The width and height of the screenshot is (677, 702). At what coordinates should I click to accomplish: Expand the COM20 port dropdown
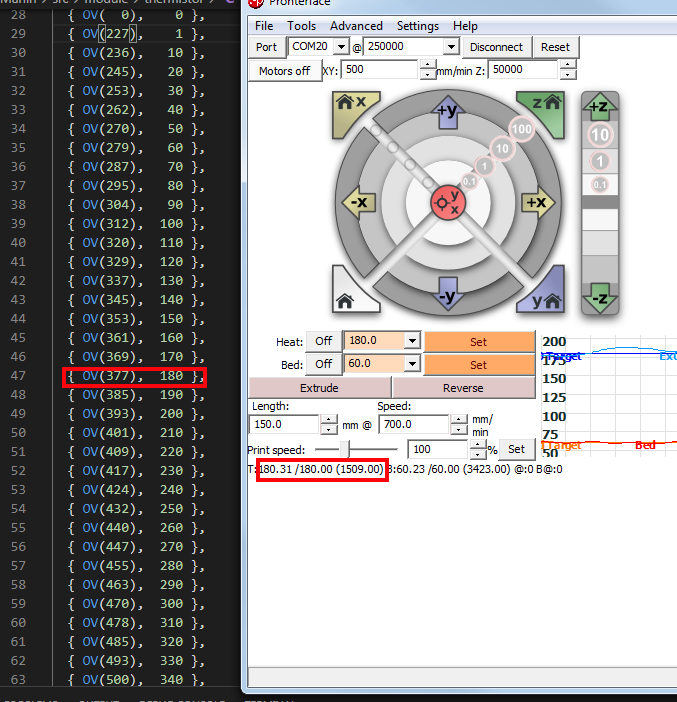341,47
